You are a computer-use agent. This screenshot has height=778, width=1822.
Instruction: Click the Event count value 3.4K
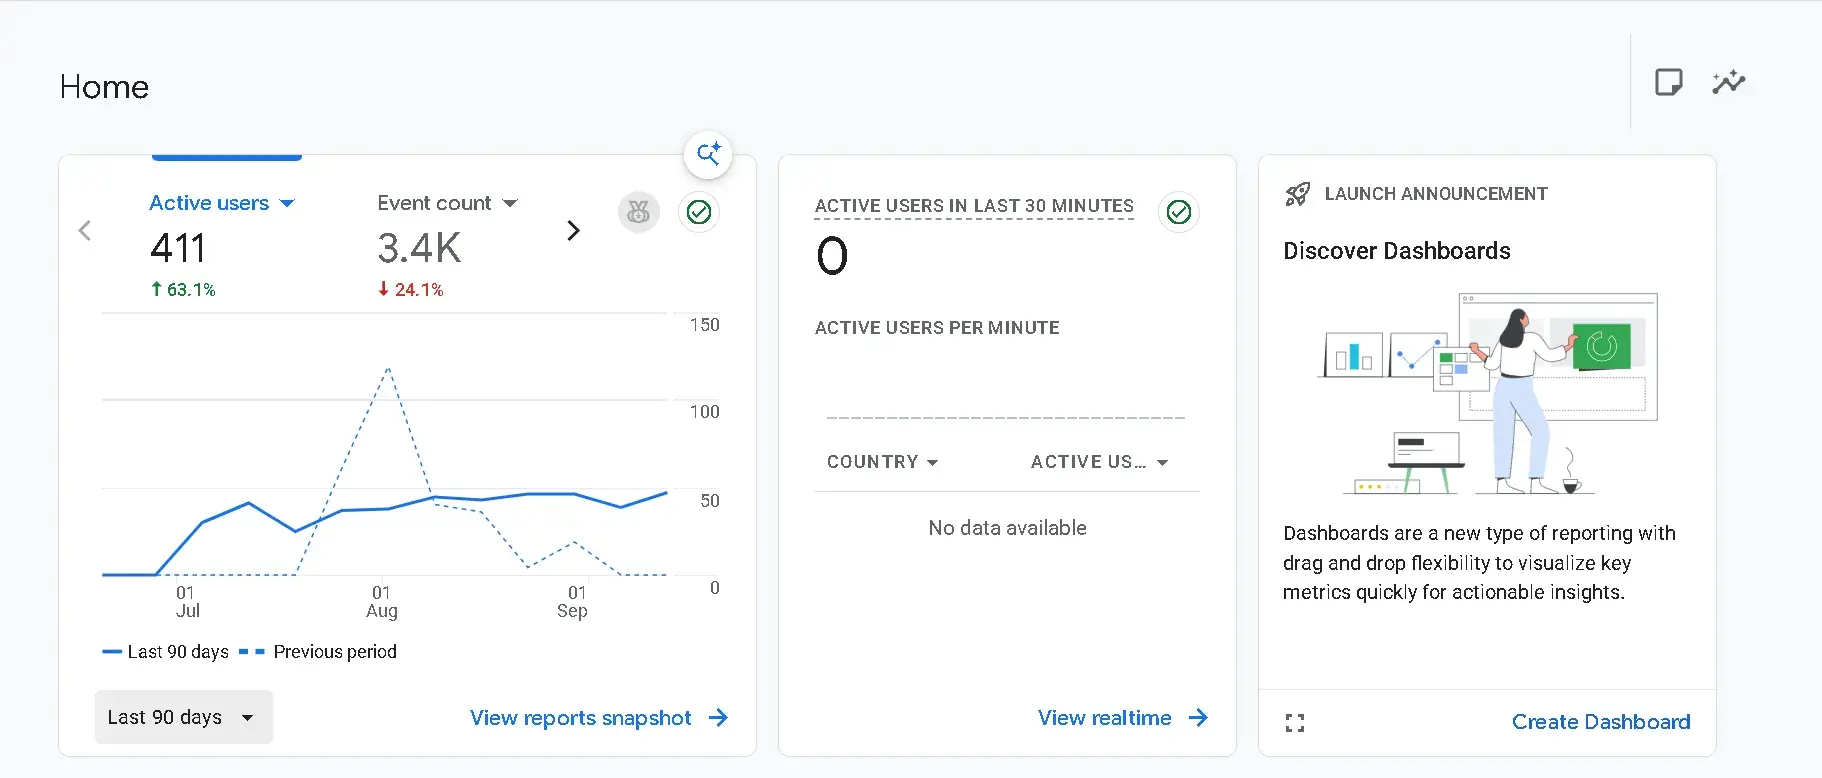pos(419,248)
